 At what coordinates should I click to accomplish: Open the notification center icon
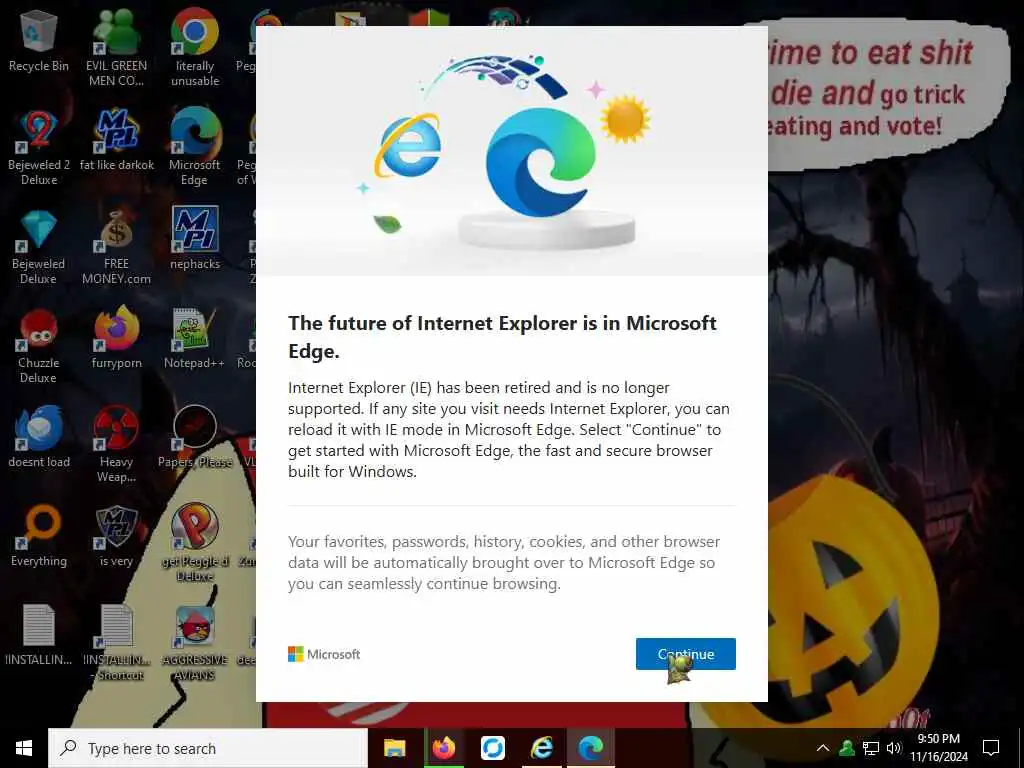991,748
